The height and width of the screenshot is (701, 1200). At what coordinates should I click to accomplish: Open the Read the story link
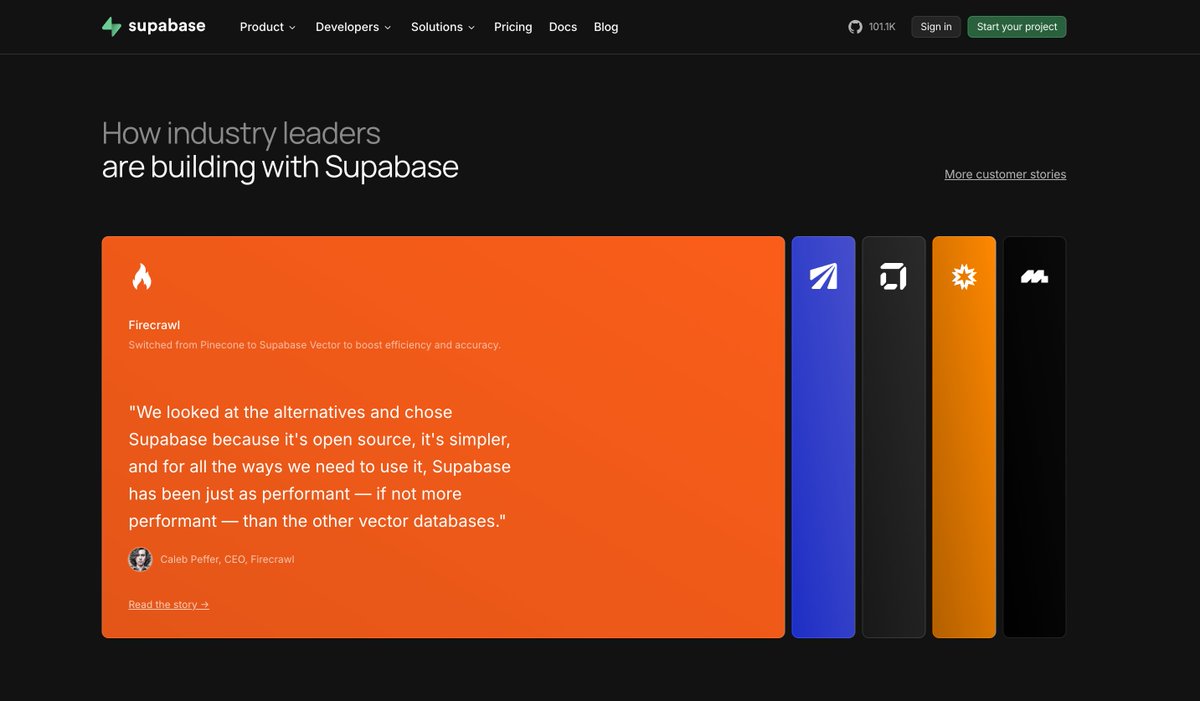point(169,604)
